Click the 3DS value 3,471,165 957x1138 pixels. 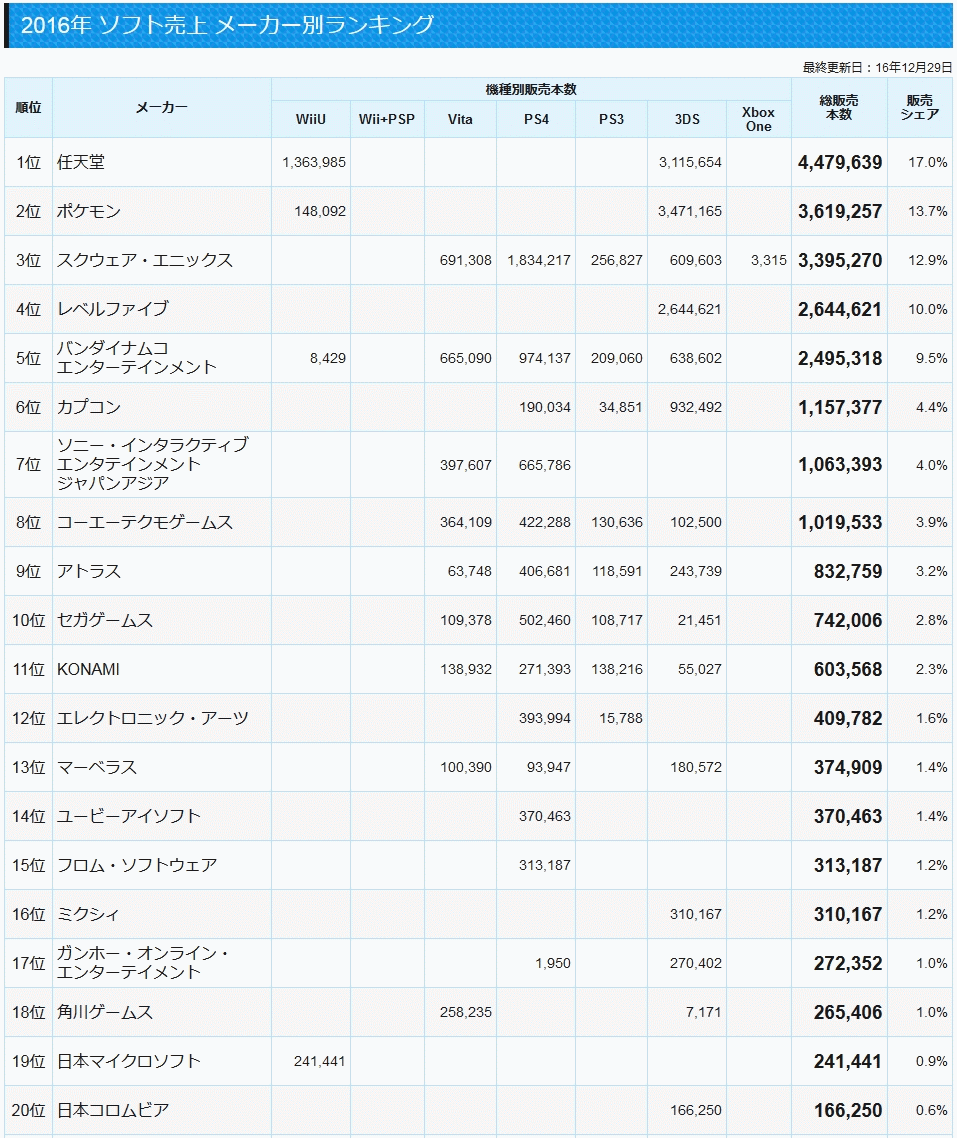(x=689, y=211)
